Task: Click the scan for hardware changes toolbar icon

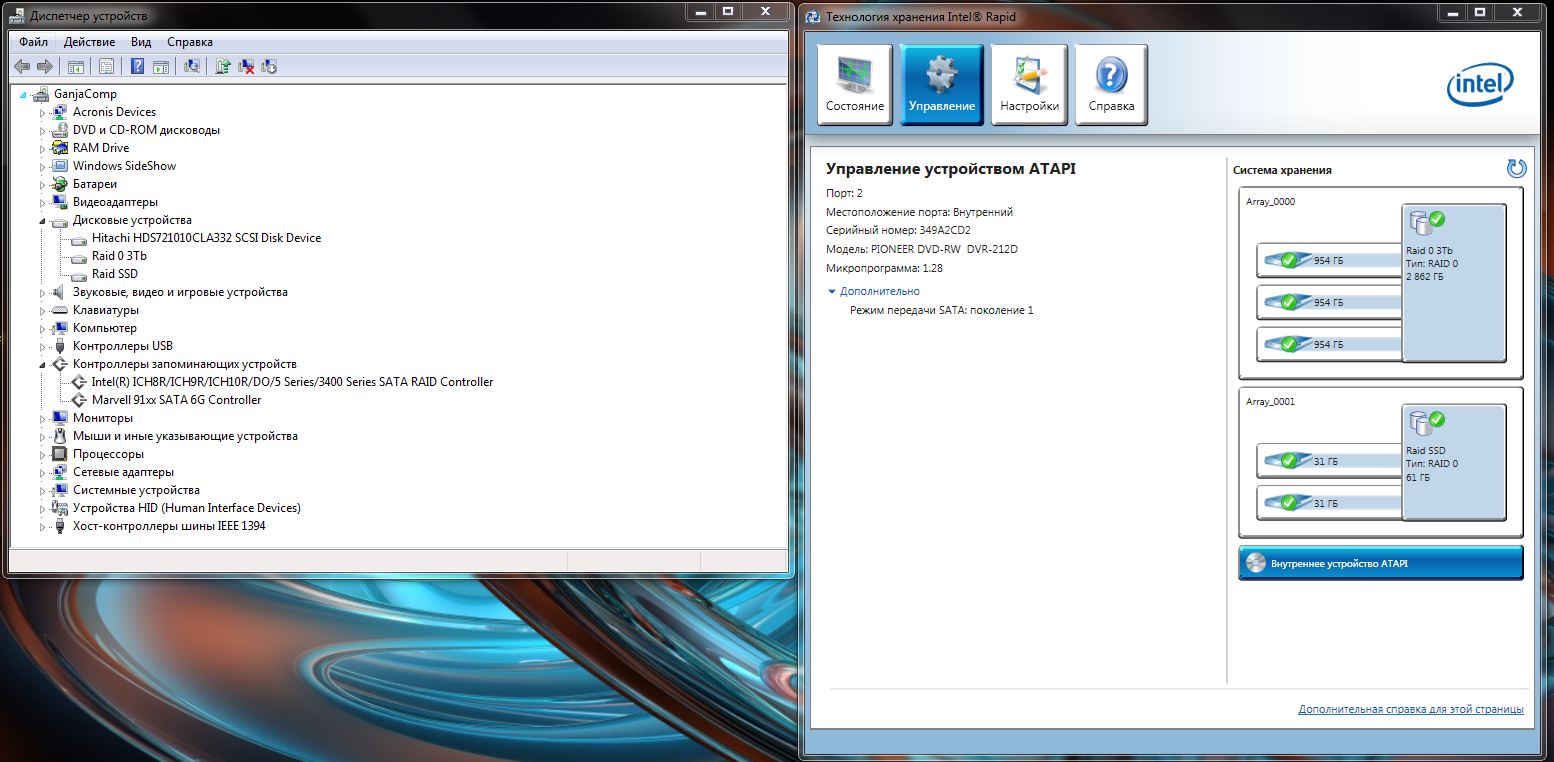Action: pos(192,66)
